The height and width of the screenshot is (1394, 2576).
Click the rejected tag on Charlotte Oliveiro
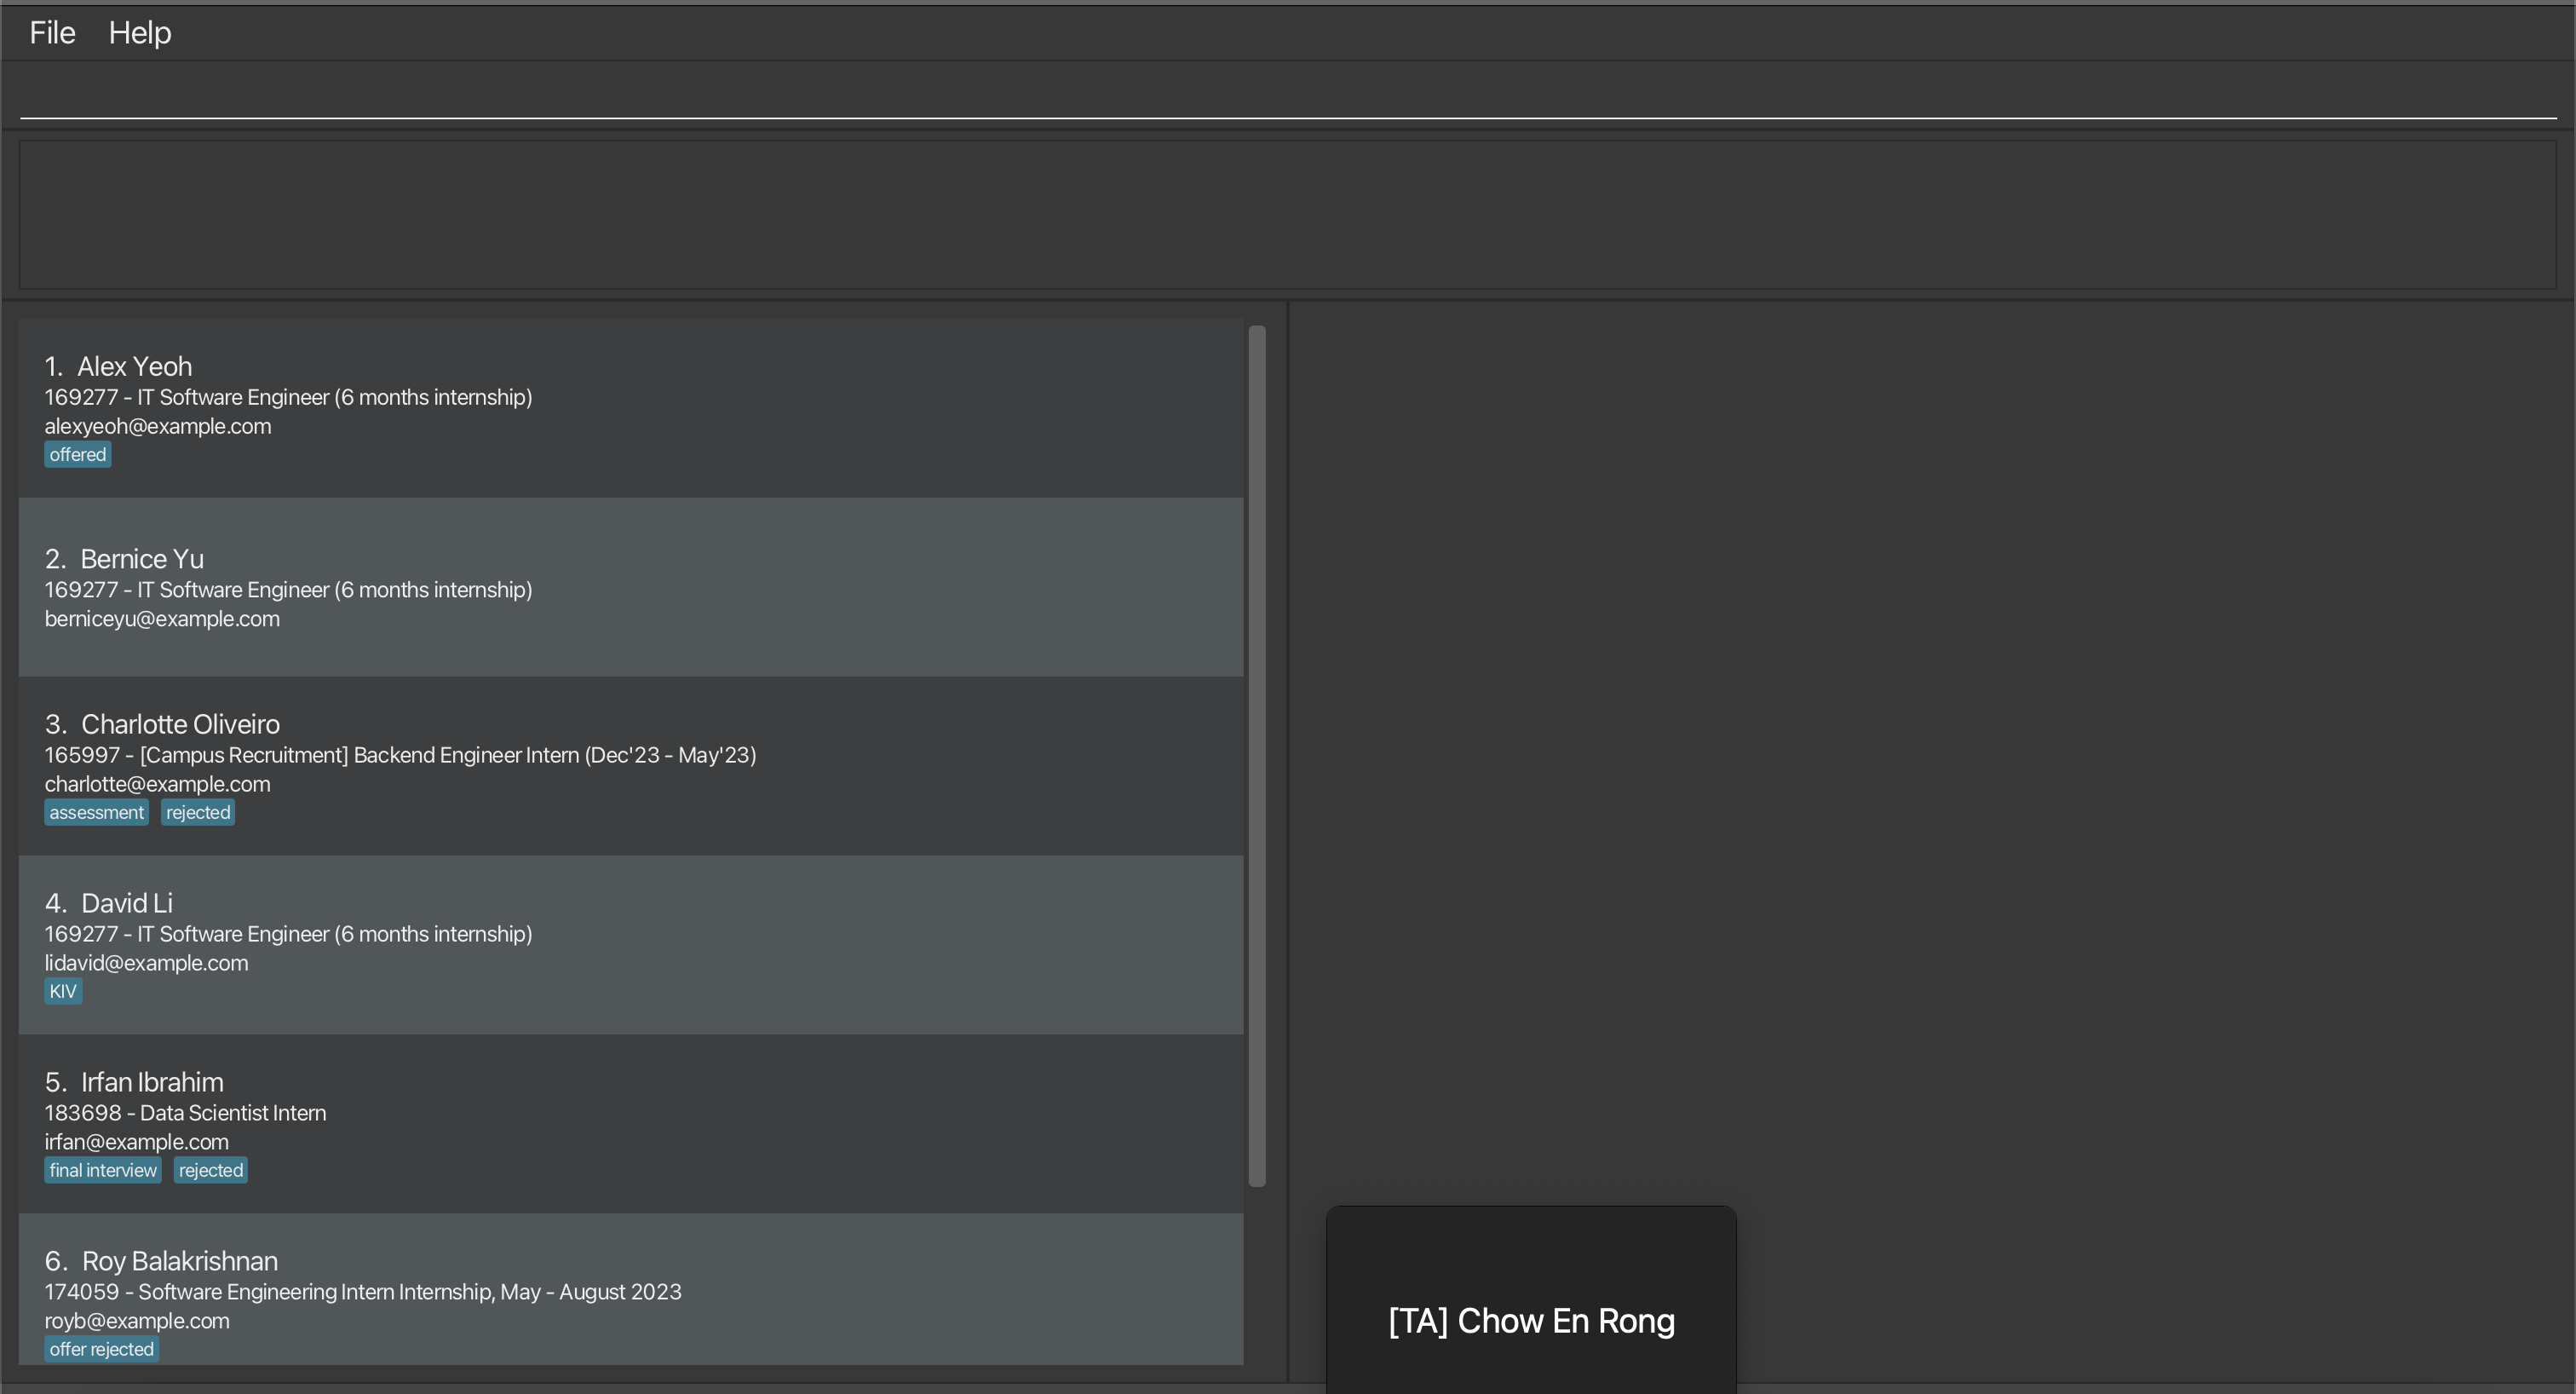198,813
